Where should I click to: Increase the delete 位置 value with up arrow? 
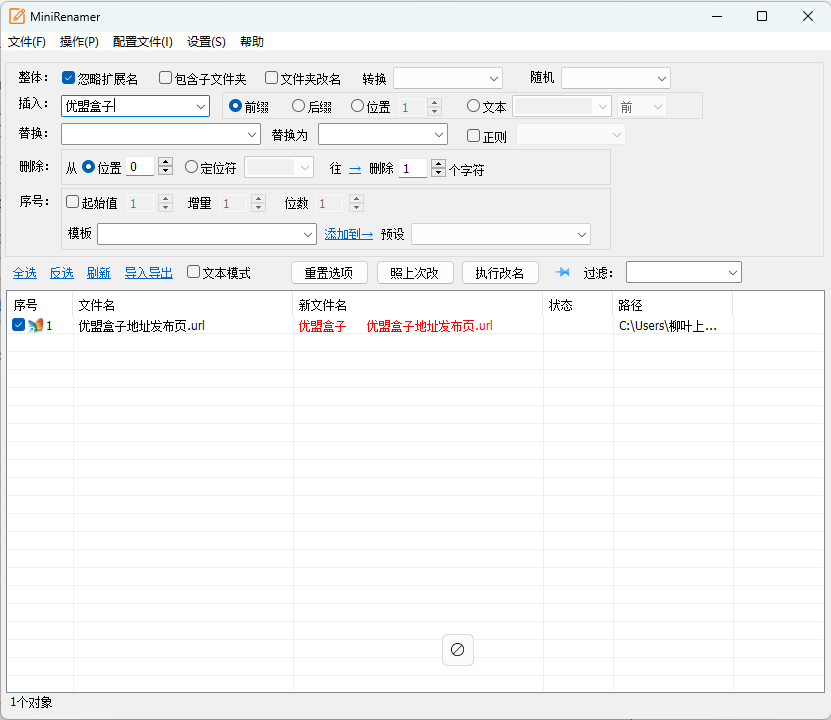coord(165,162)
